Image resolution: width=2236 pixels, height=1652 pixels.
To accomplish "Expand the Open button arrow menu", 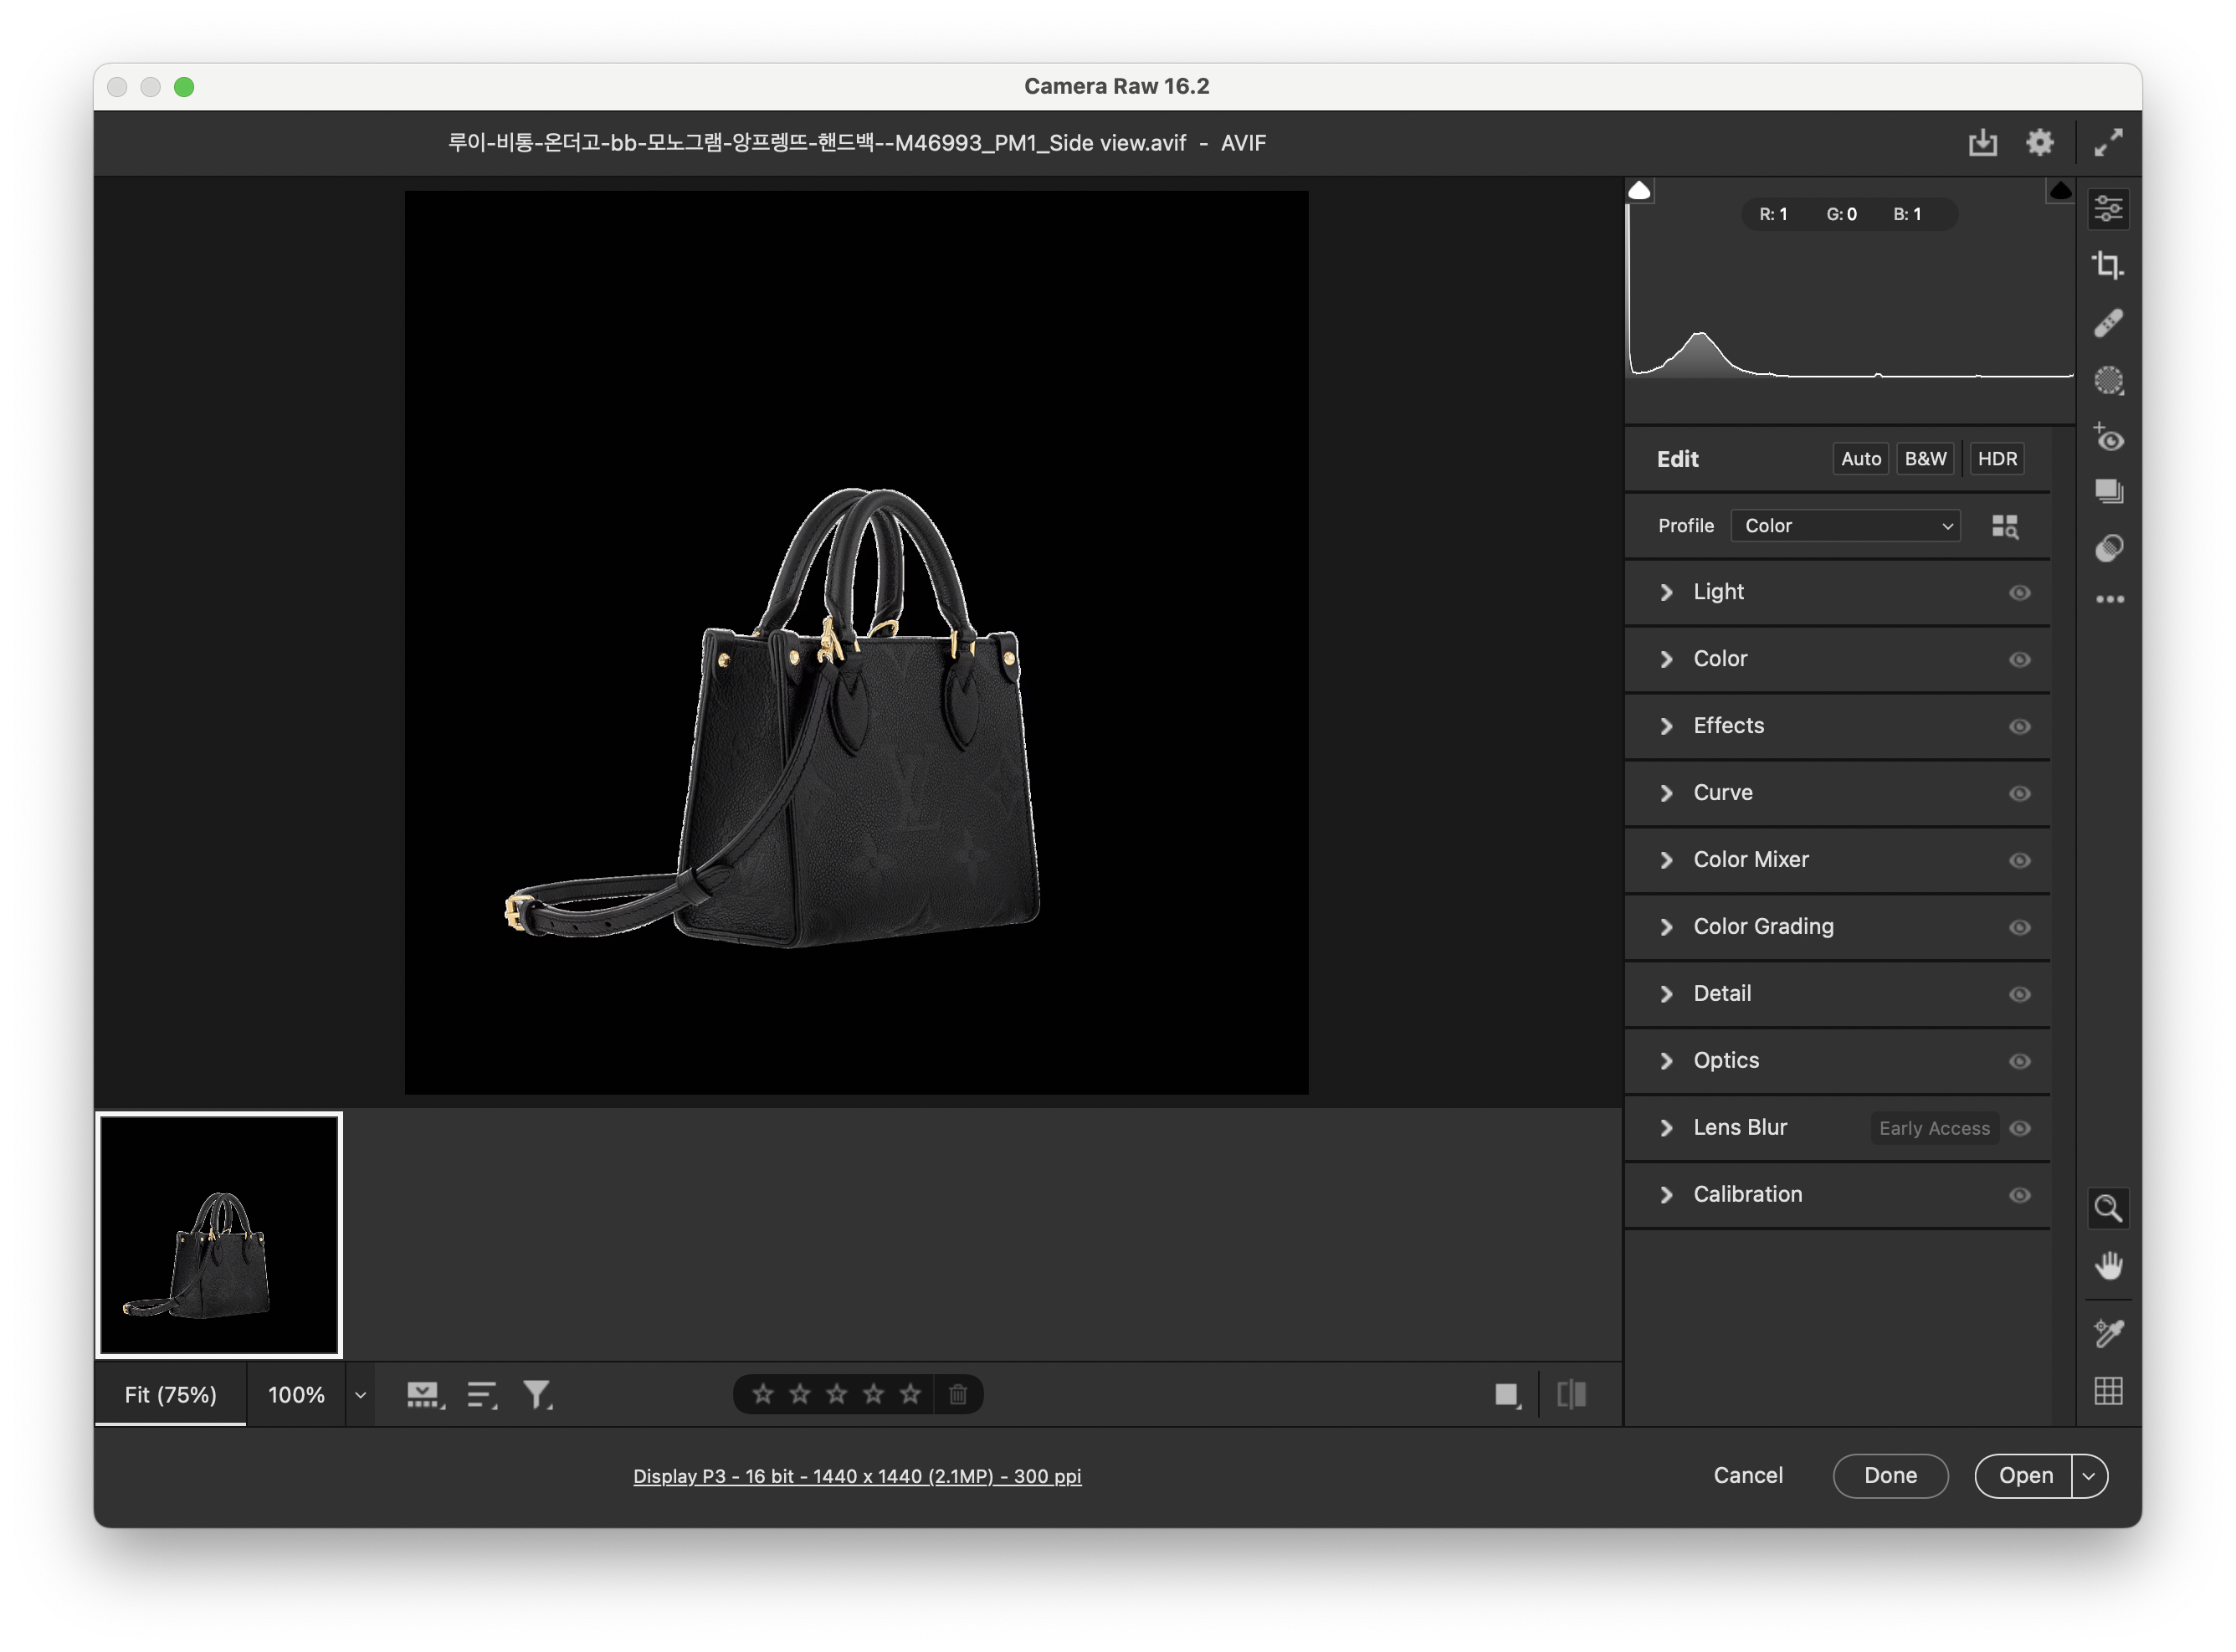I will (x=2089, y=1476).
